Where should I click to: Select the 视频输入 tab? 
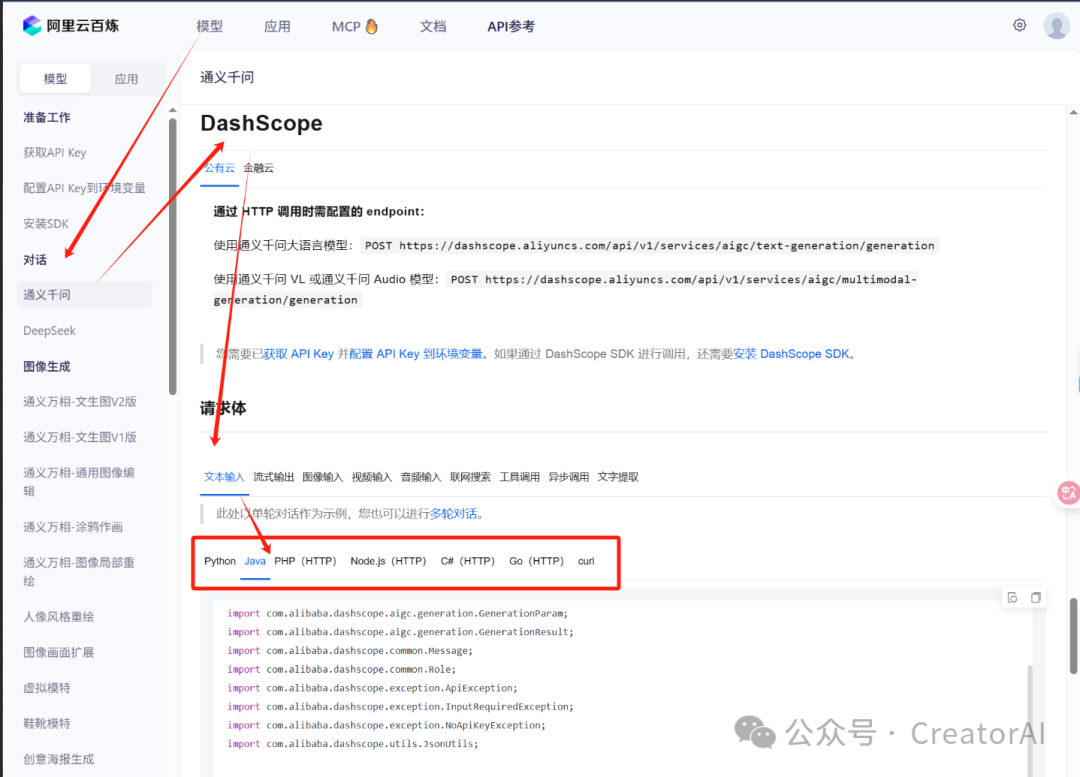coord(372,477)
